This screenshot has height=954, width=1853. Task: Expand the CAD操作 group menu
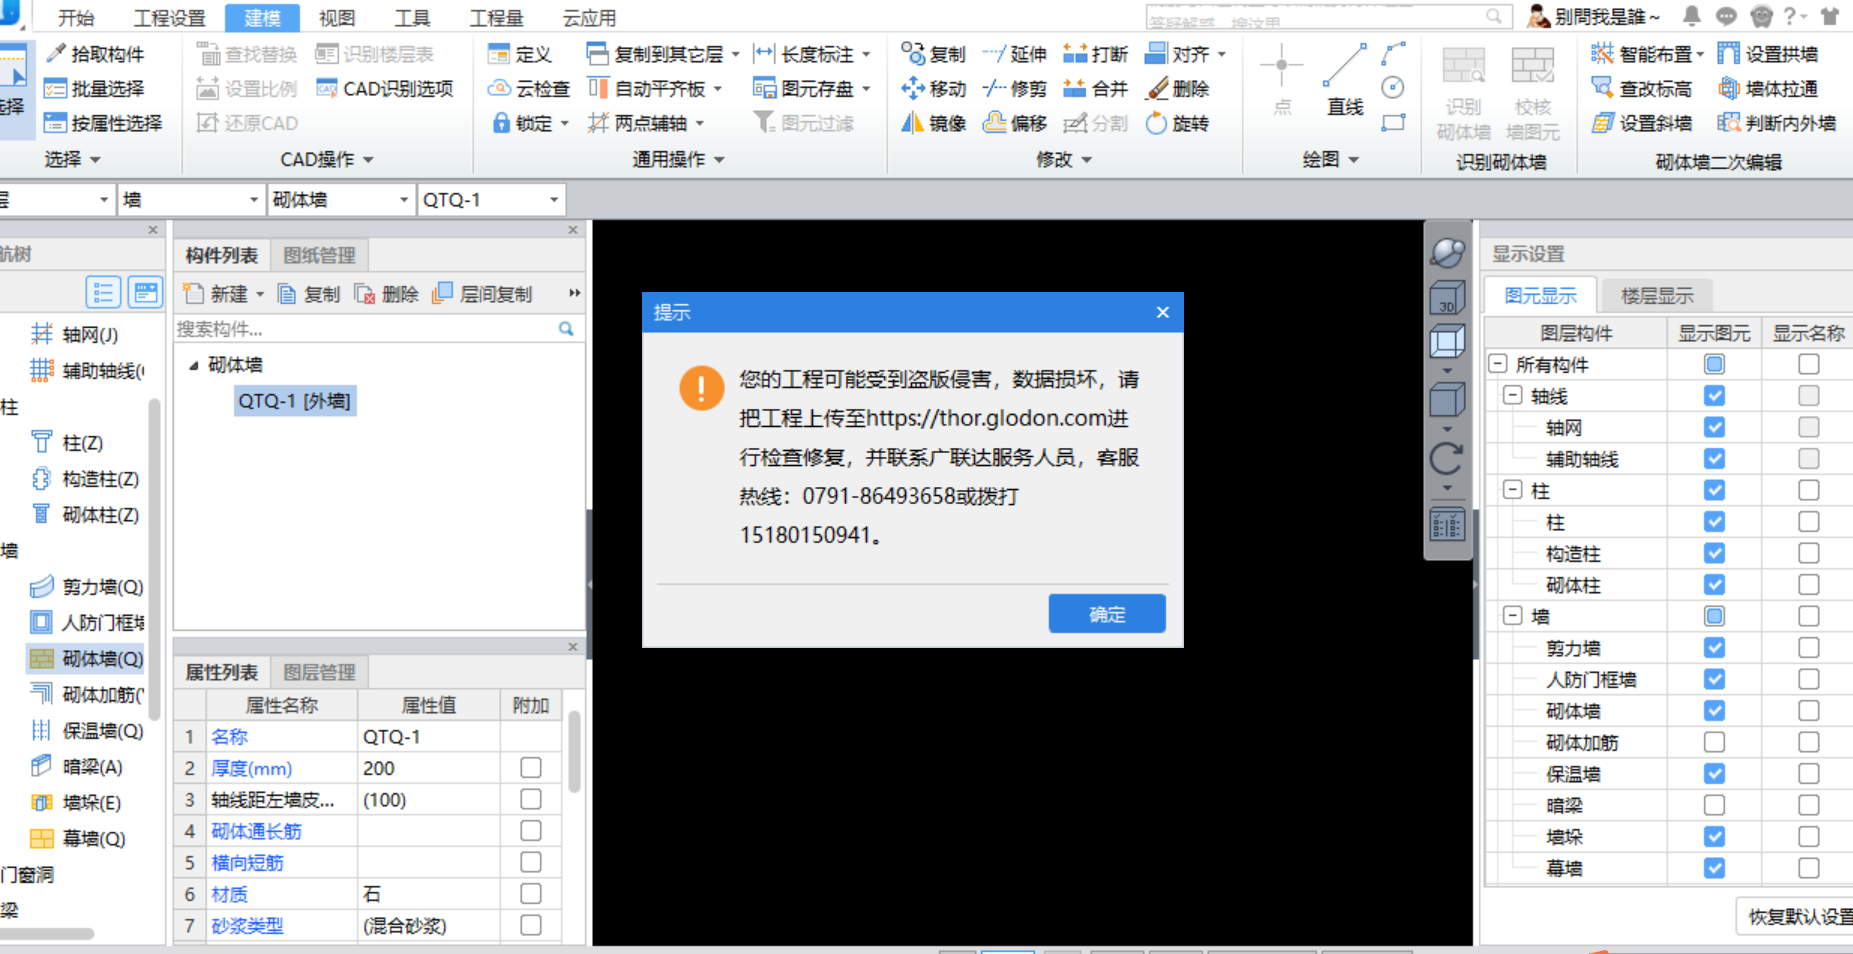327,159
